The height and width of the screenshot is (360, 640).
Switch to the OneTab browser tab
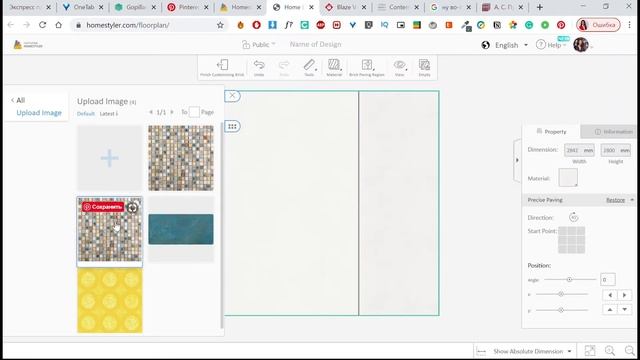pyautogui.click(x=84, y=7)
